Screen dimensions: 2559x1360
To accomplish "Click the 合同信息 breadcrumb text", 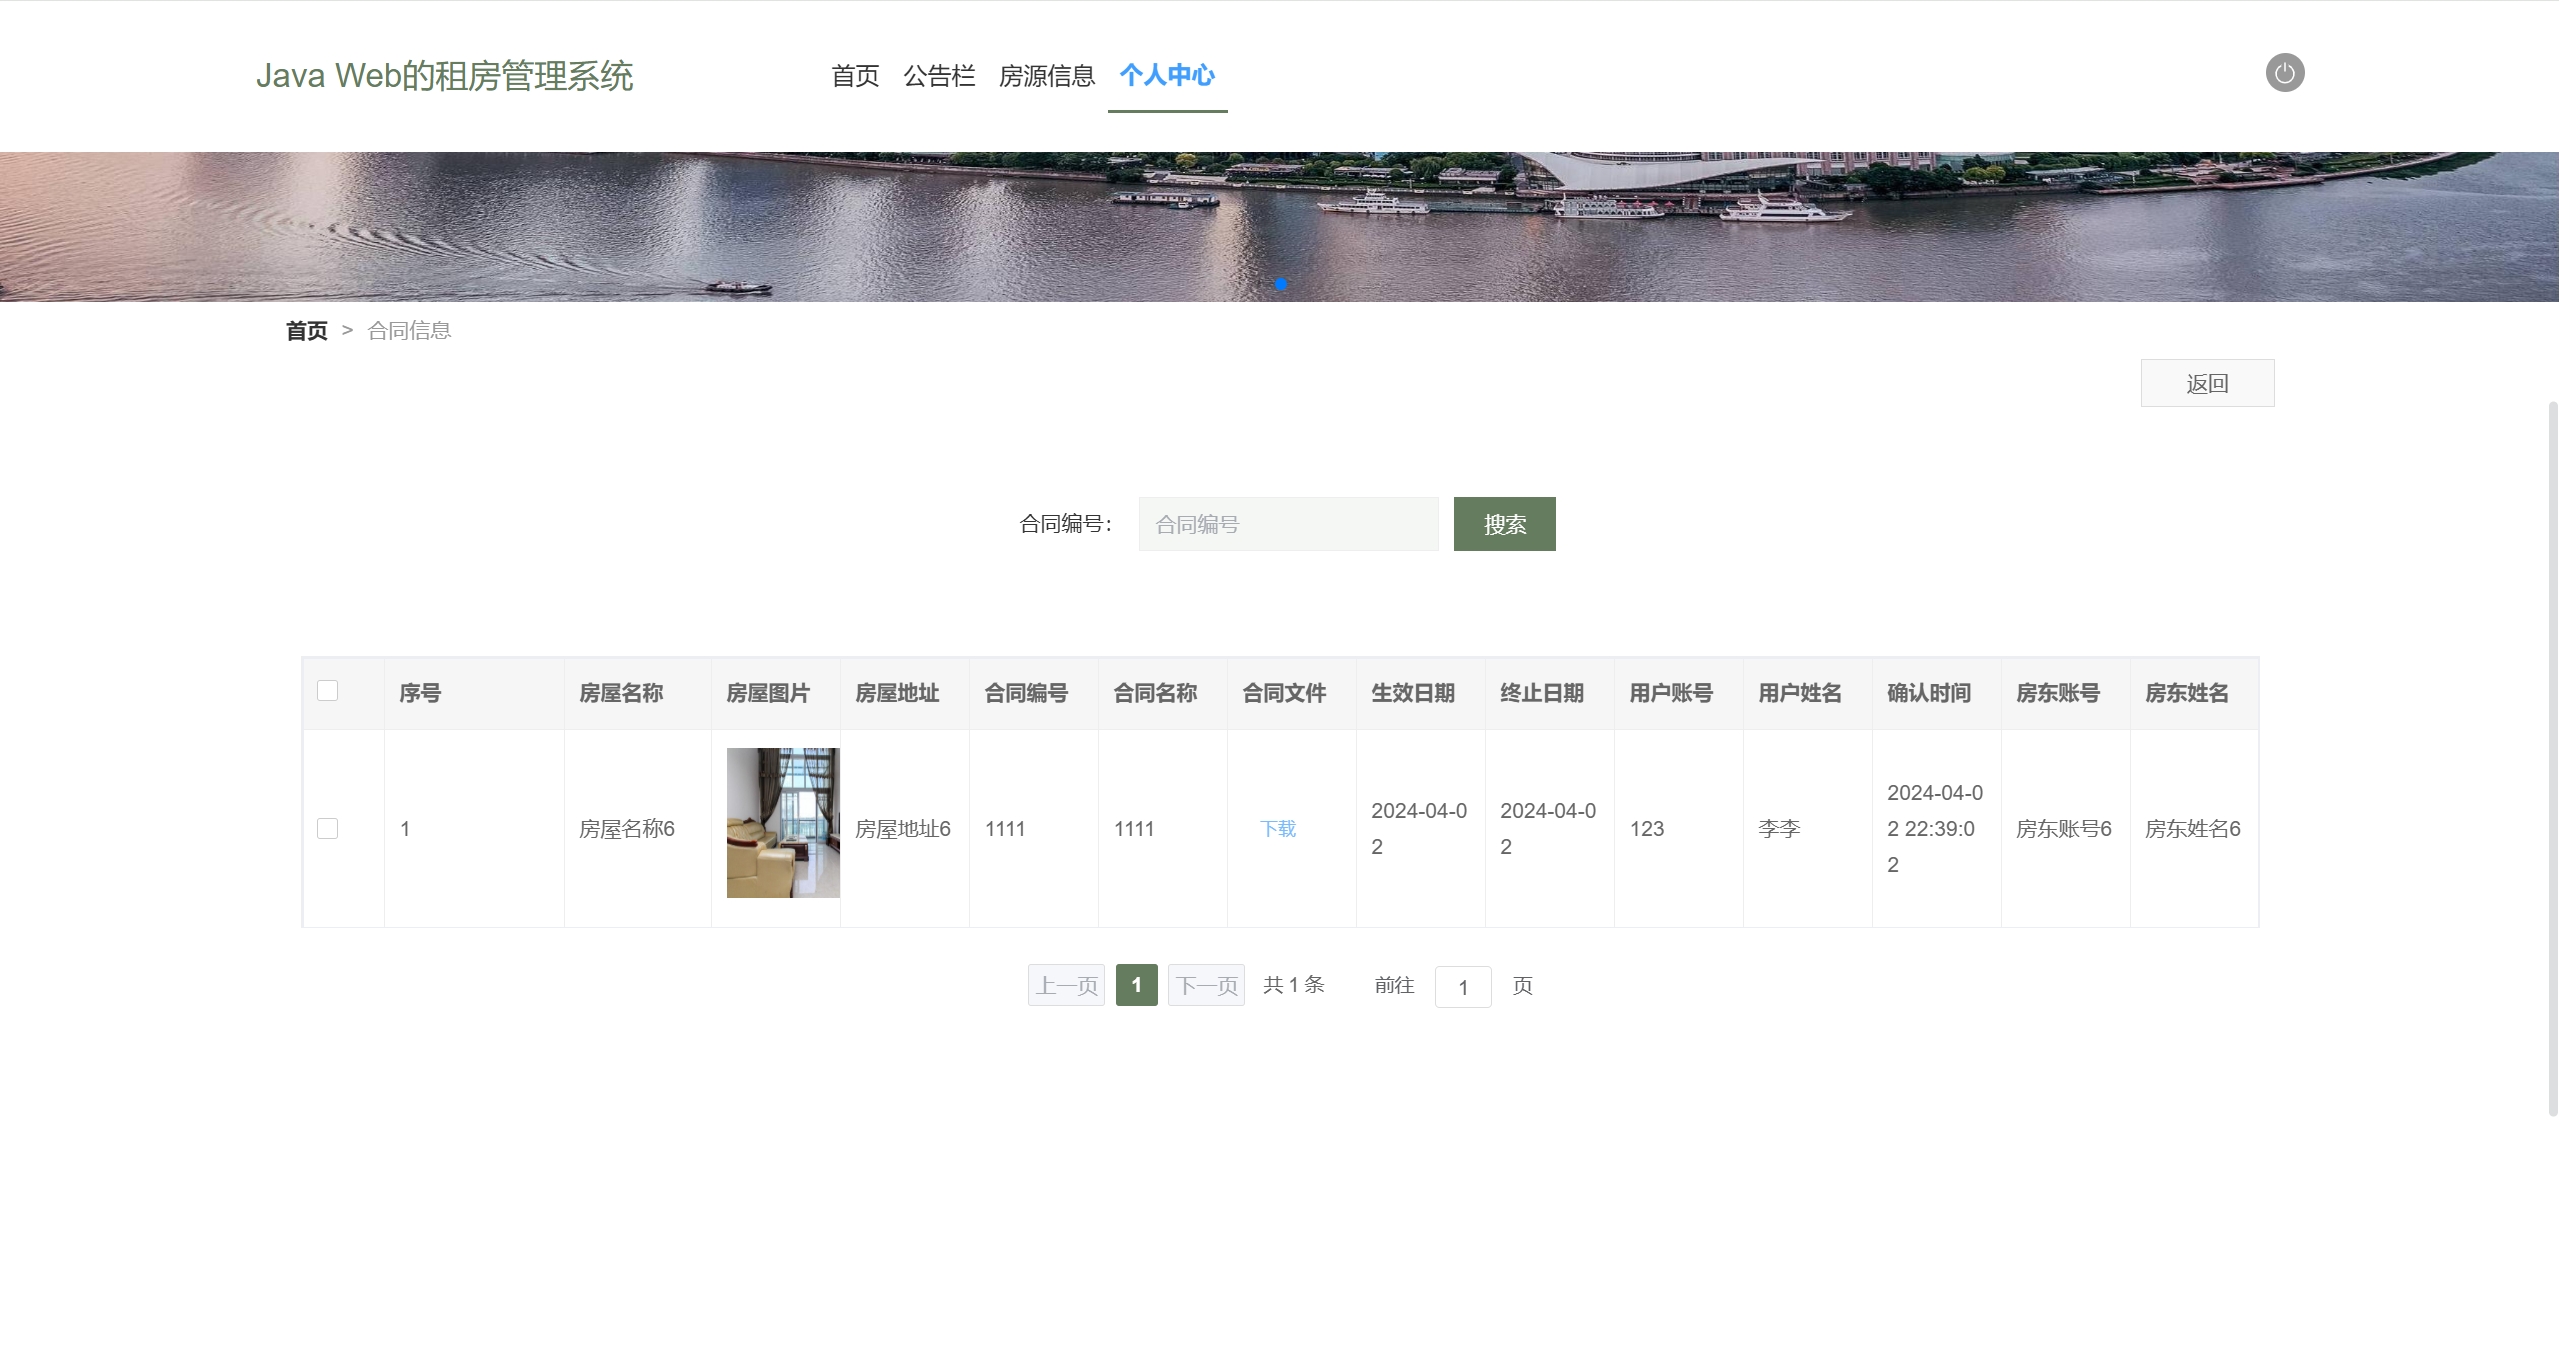I will coord(409,331).
